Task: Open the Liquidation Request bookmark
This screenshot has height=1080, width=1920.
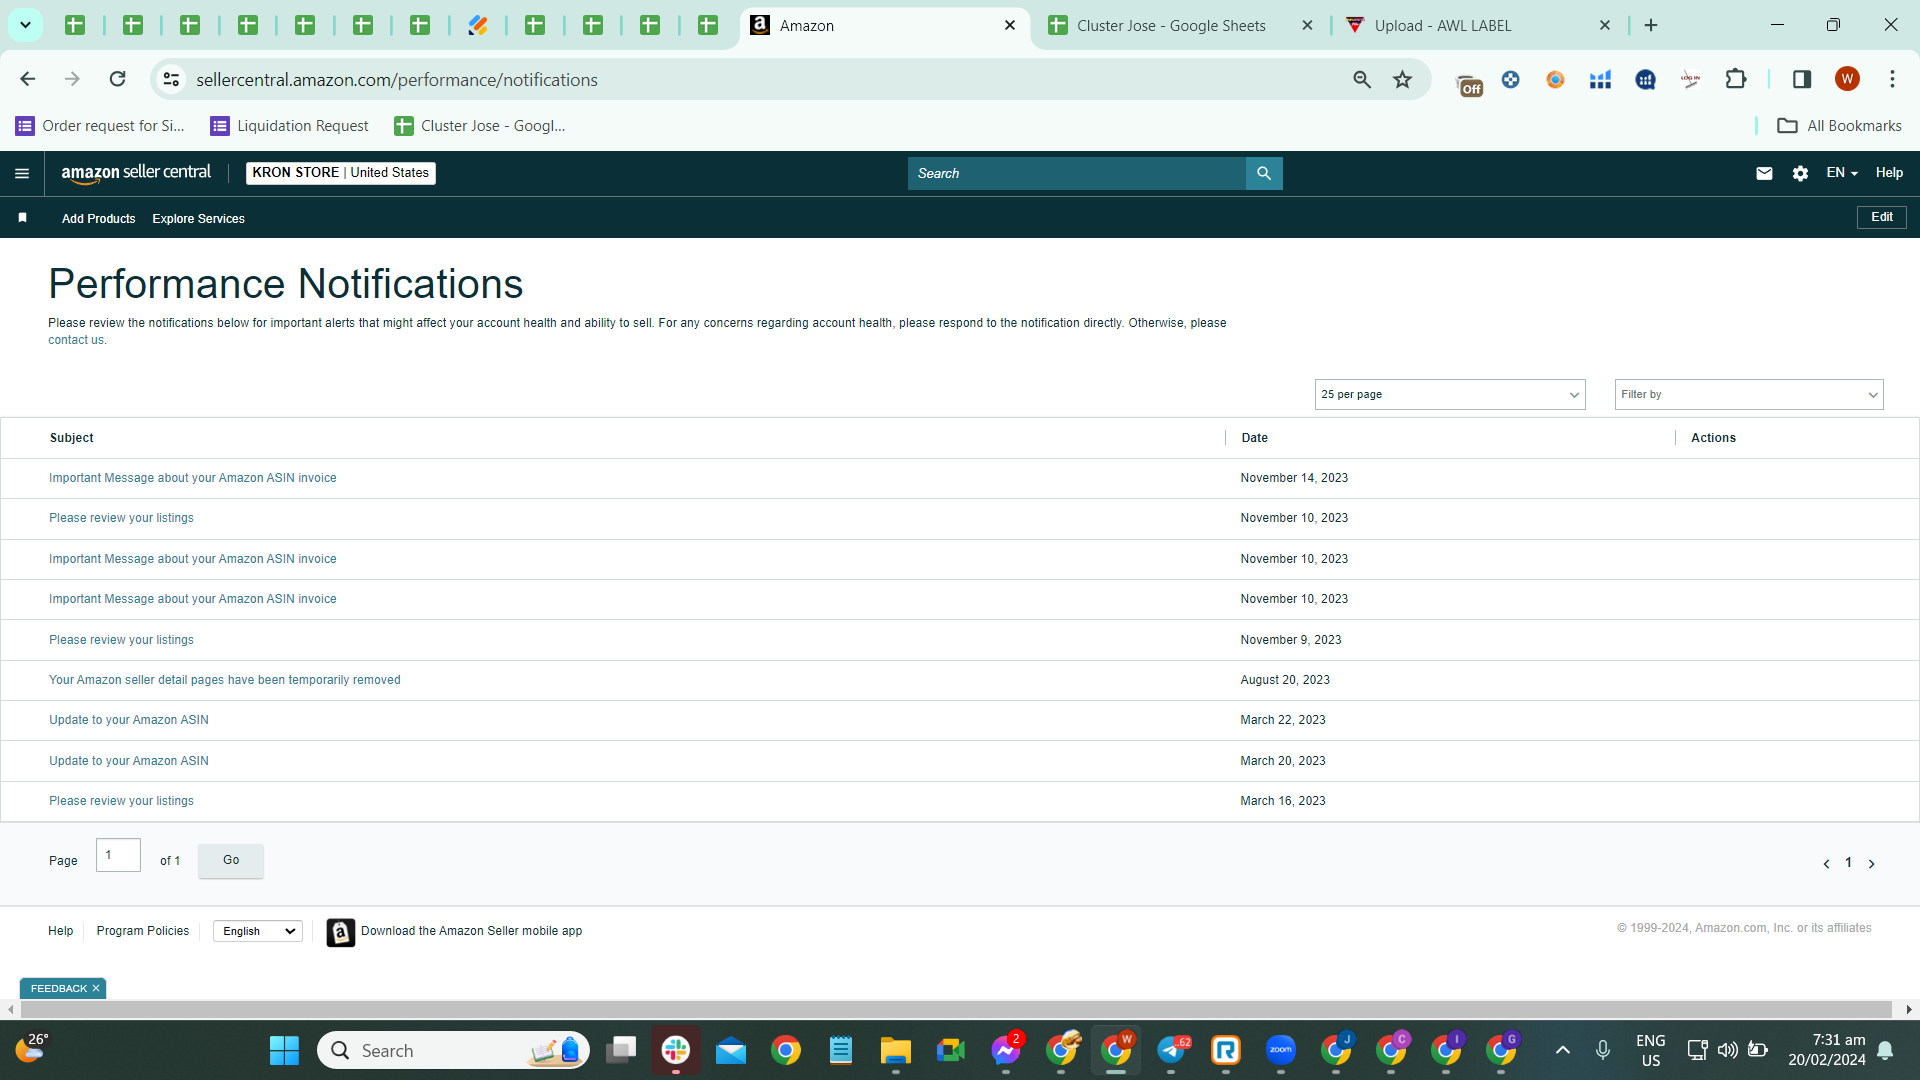Action: click(289, 126)
